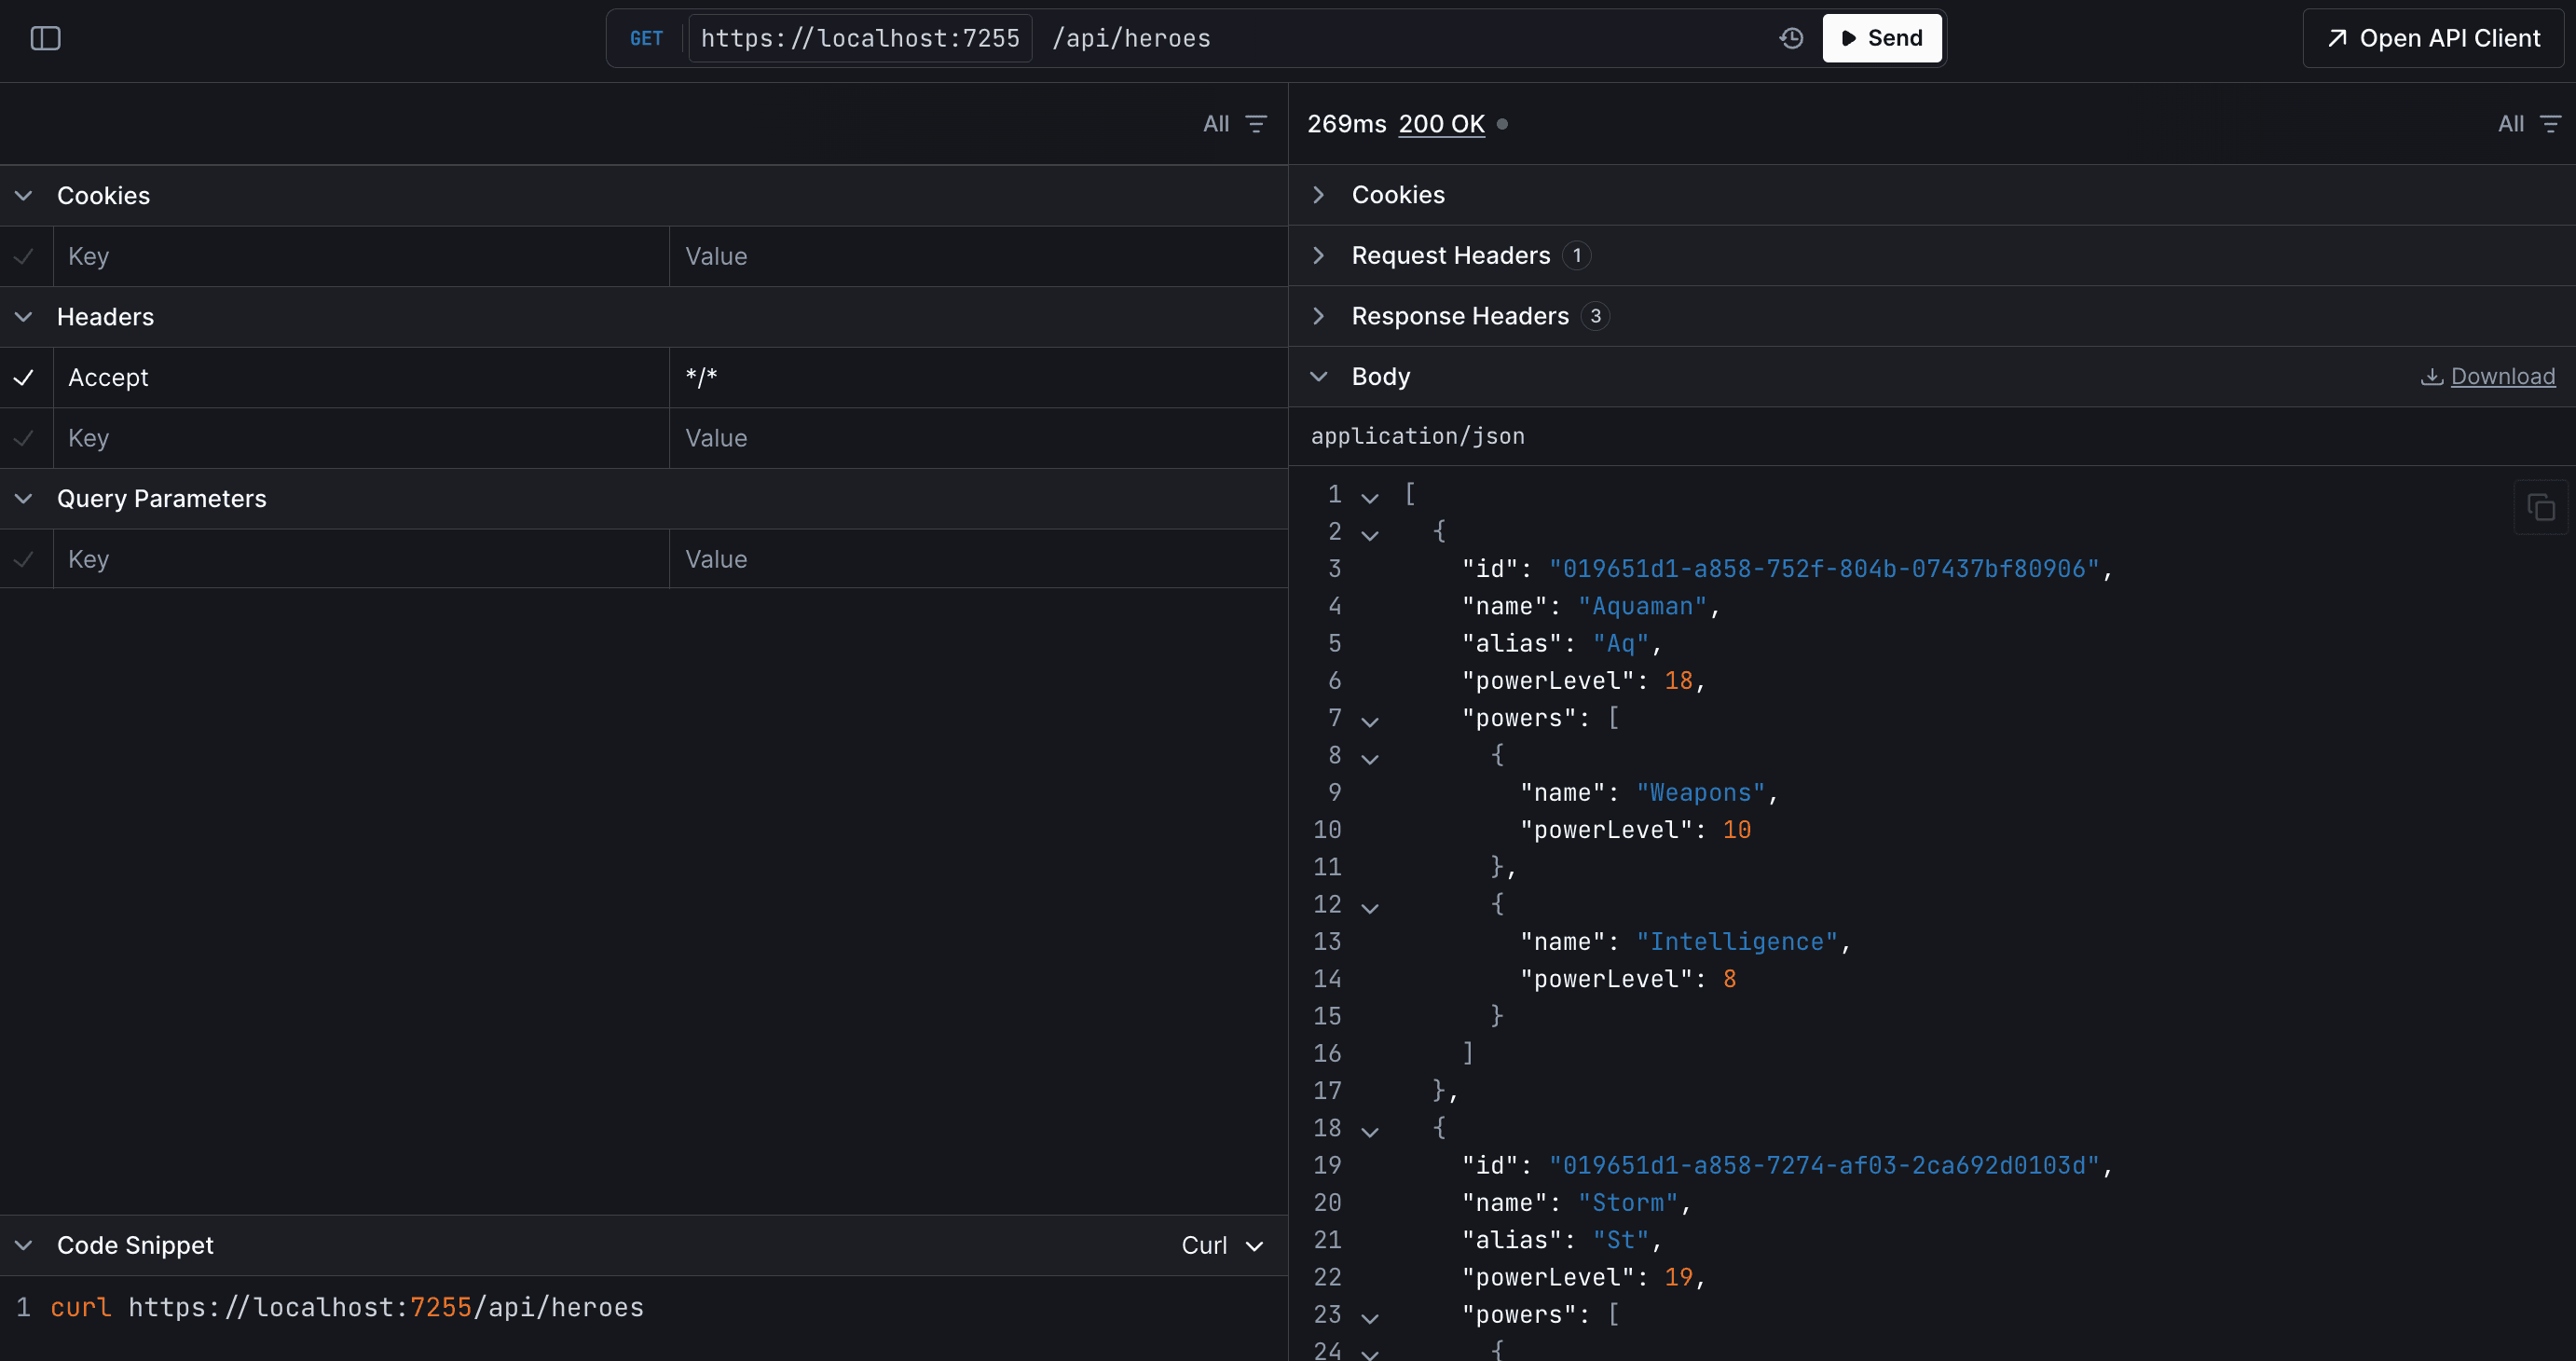
Task: Click the Storm id value string
Action: point(1824,1166)
